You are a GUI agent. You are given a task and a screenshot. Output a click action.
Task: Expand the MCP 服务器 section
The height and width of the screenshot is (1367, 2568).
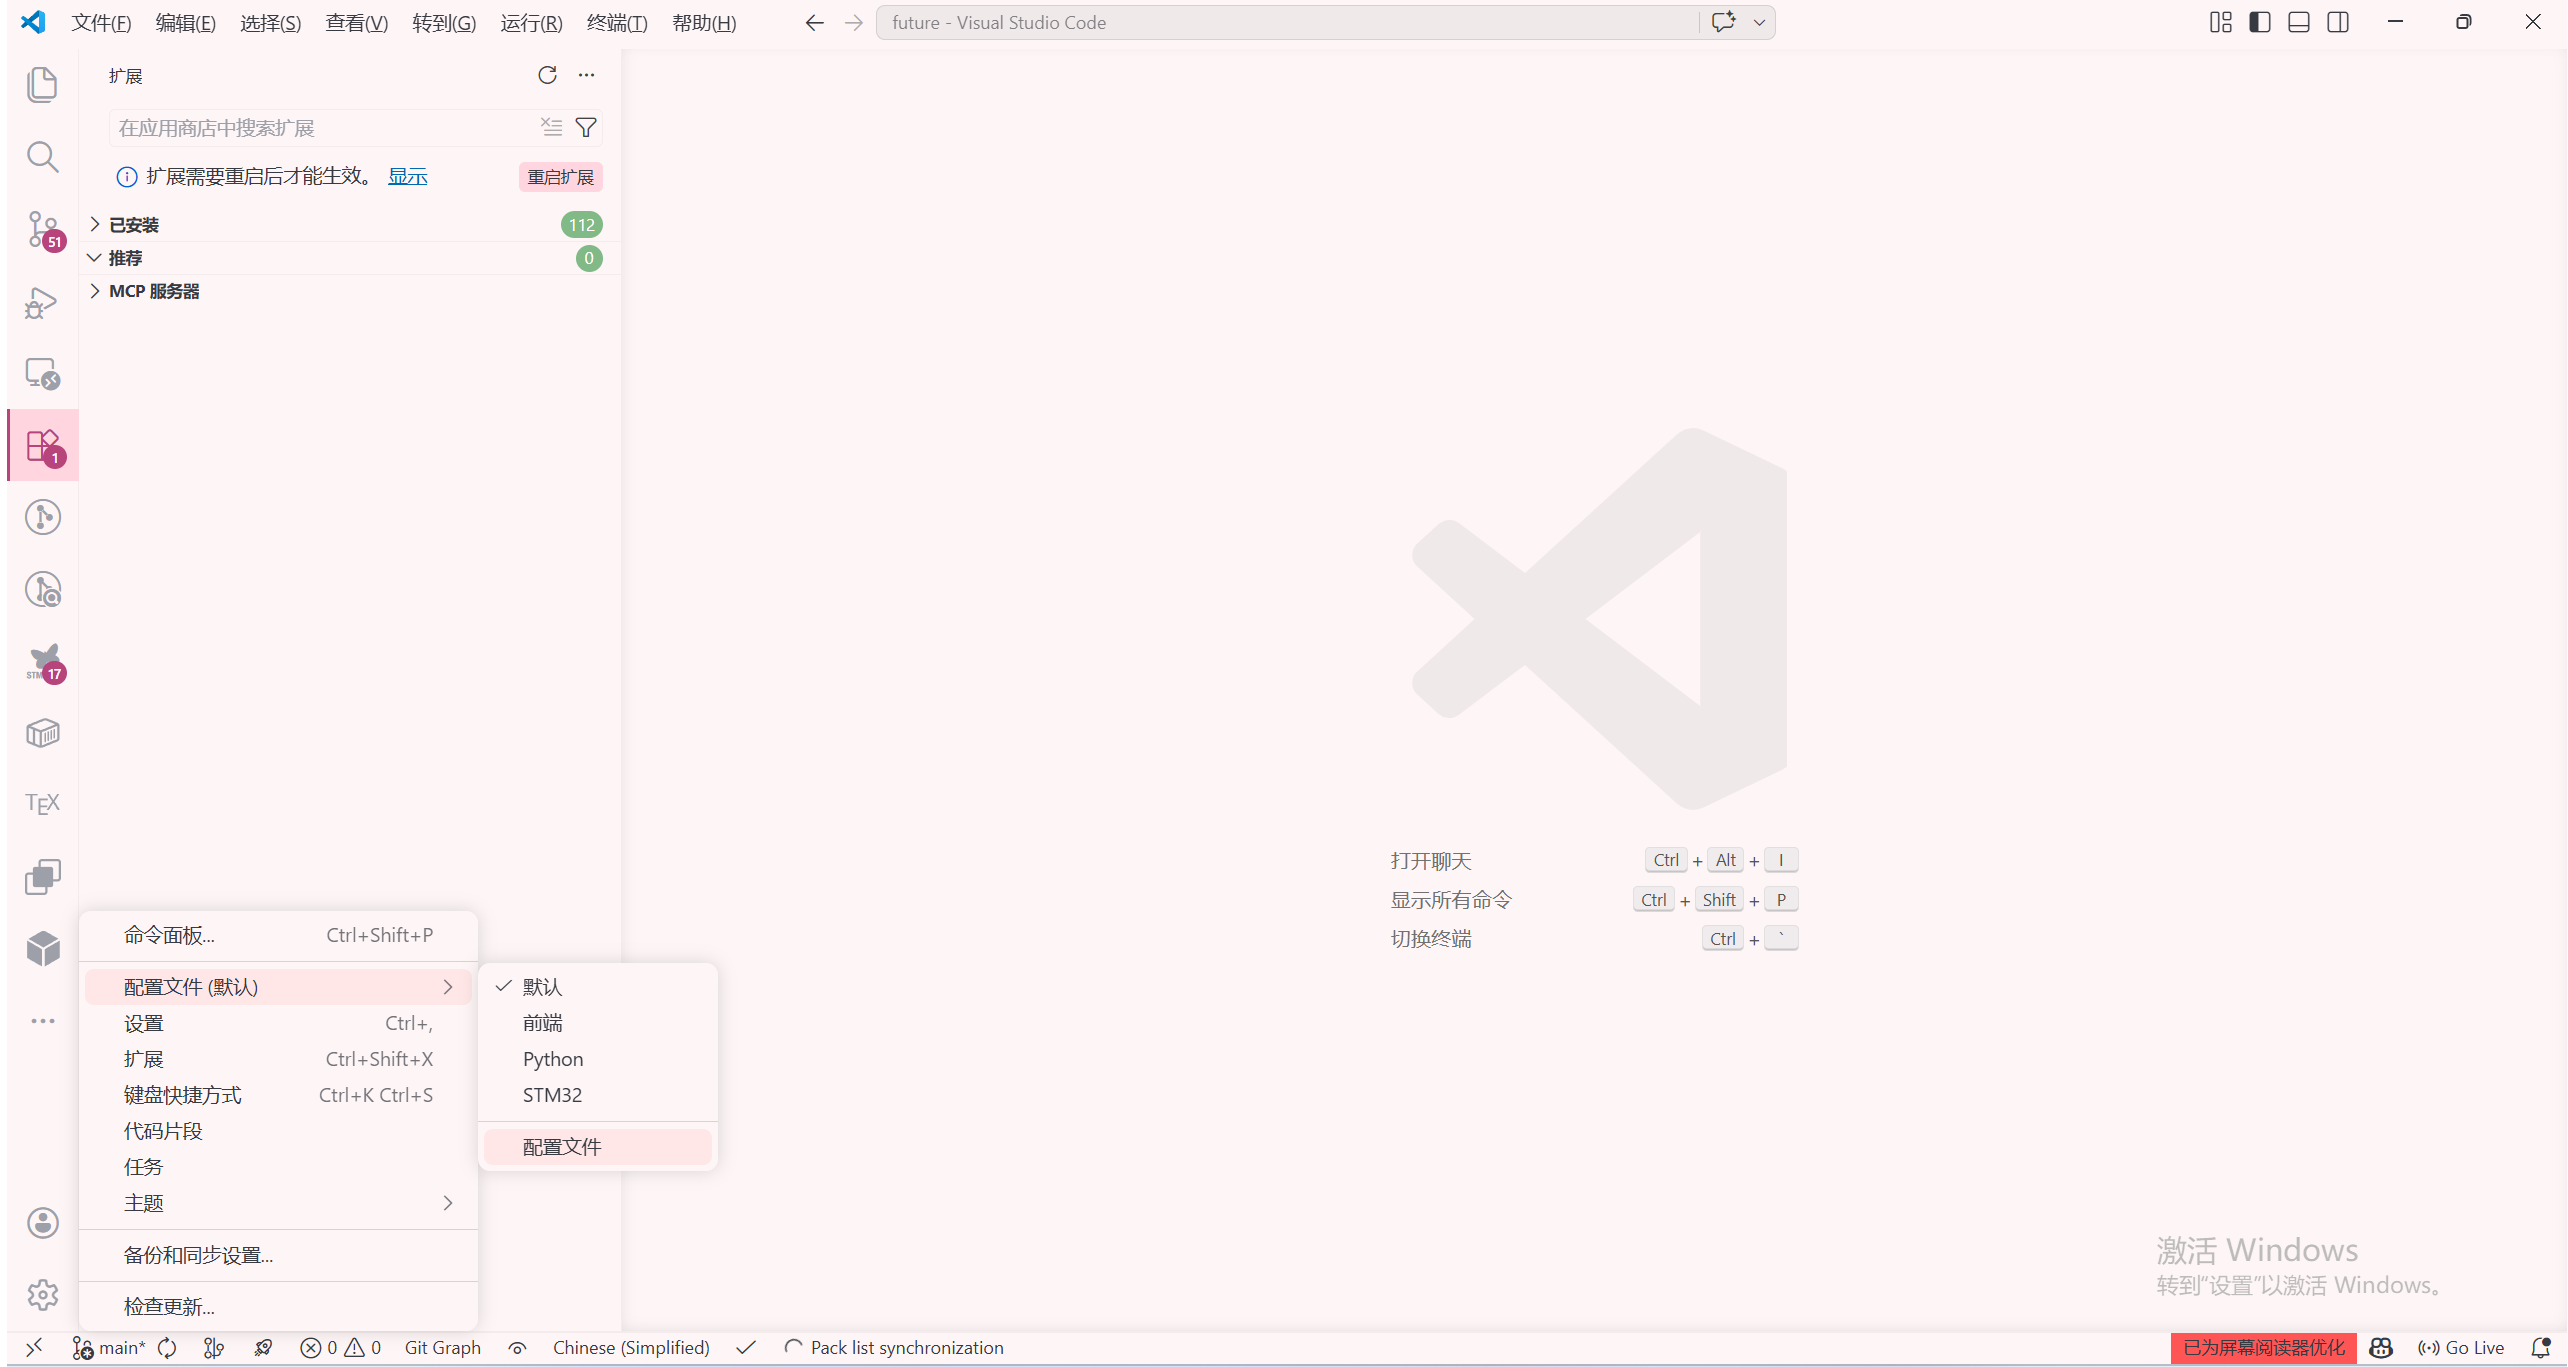tap(154, 291)
